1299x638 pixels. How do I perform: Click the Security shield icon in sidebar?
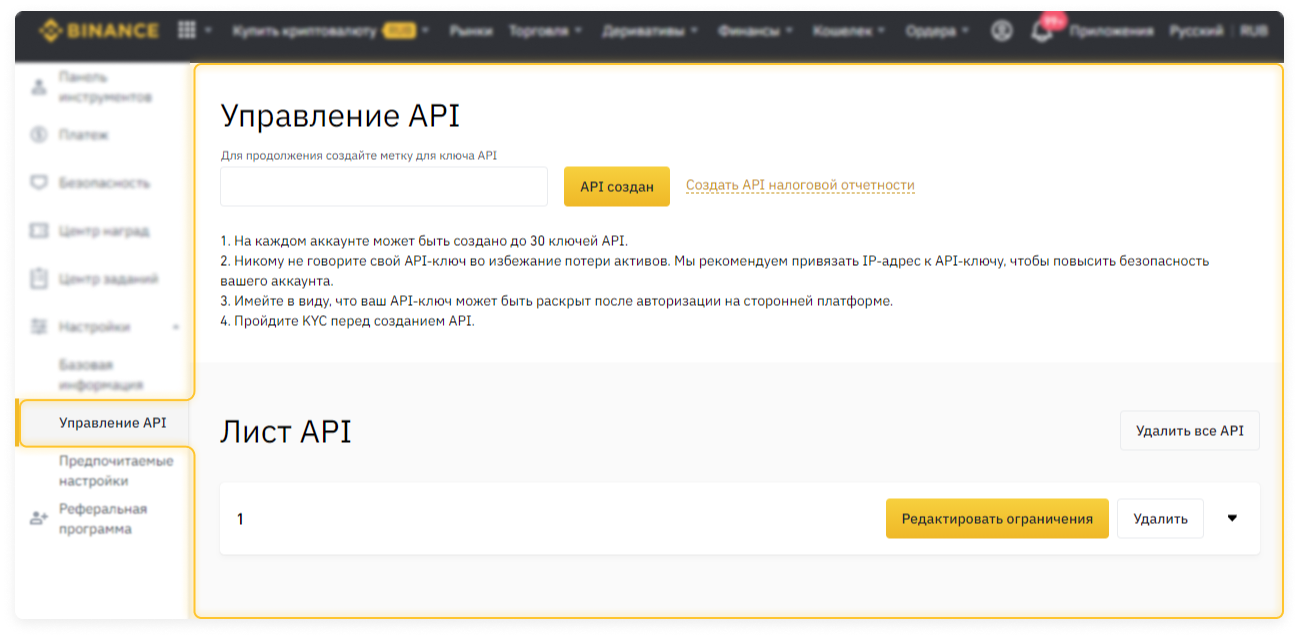(x=39, y=183)
